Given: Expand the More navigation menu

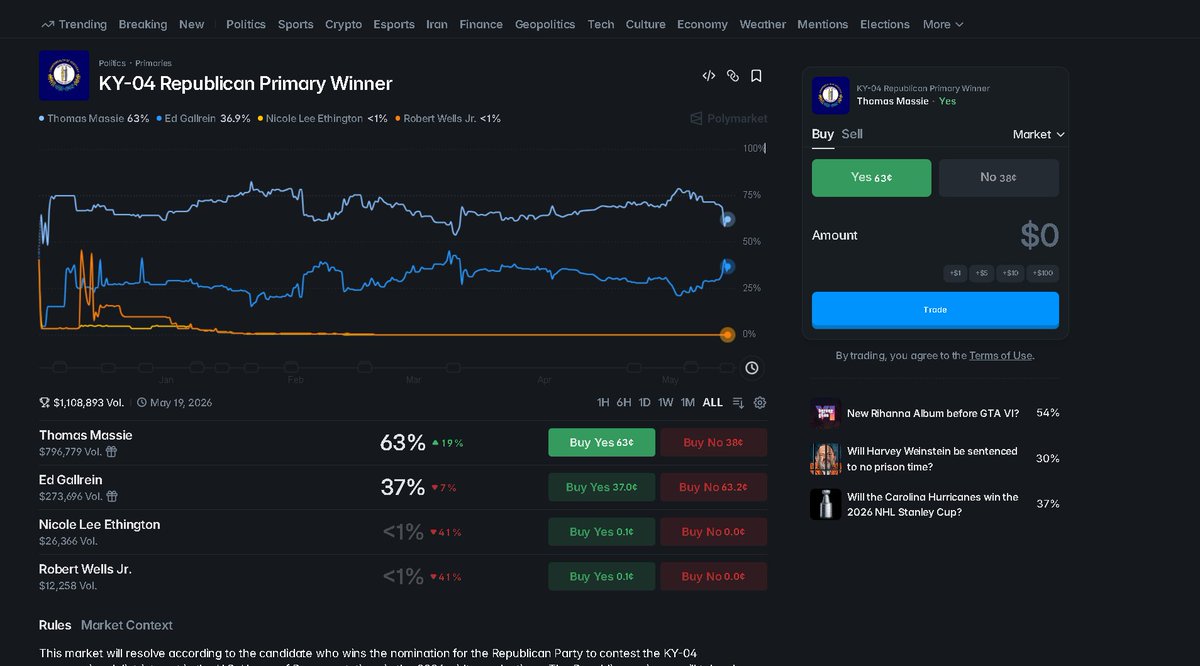Looking at the screenshot, I should pyautogui.click(x=943, y=24).
